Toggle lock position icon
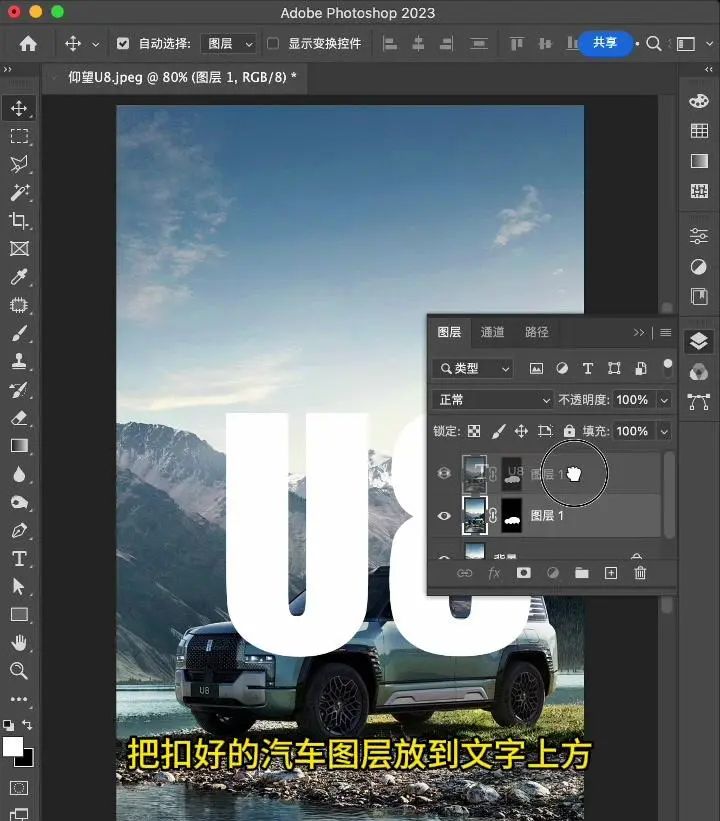The image size is (720, 821). tap(521, 431)
